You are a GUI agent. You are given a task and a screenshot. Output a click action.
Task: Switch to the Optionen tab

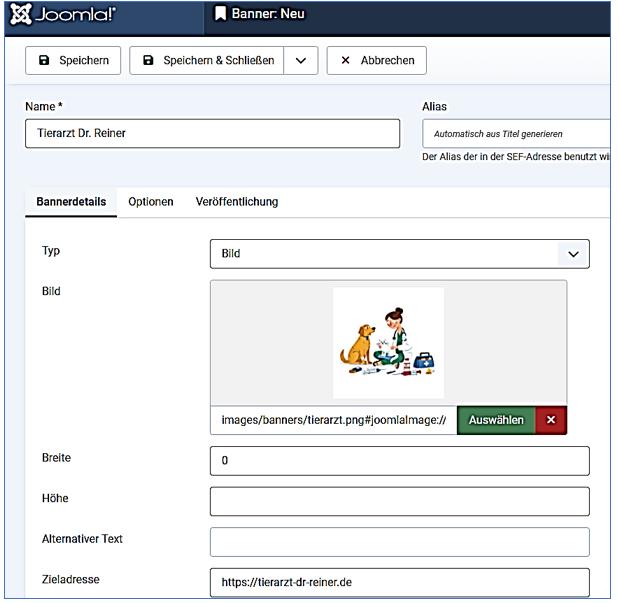coord(151,202)
